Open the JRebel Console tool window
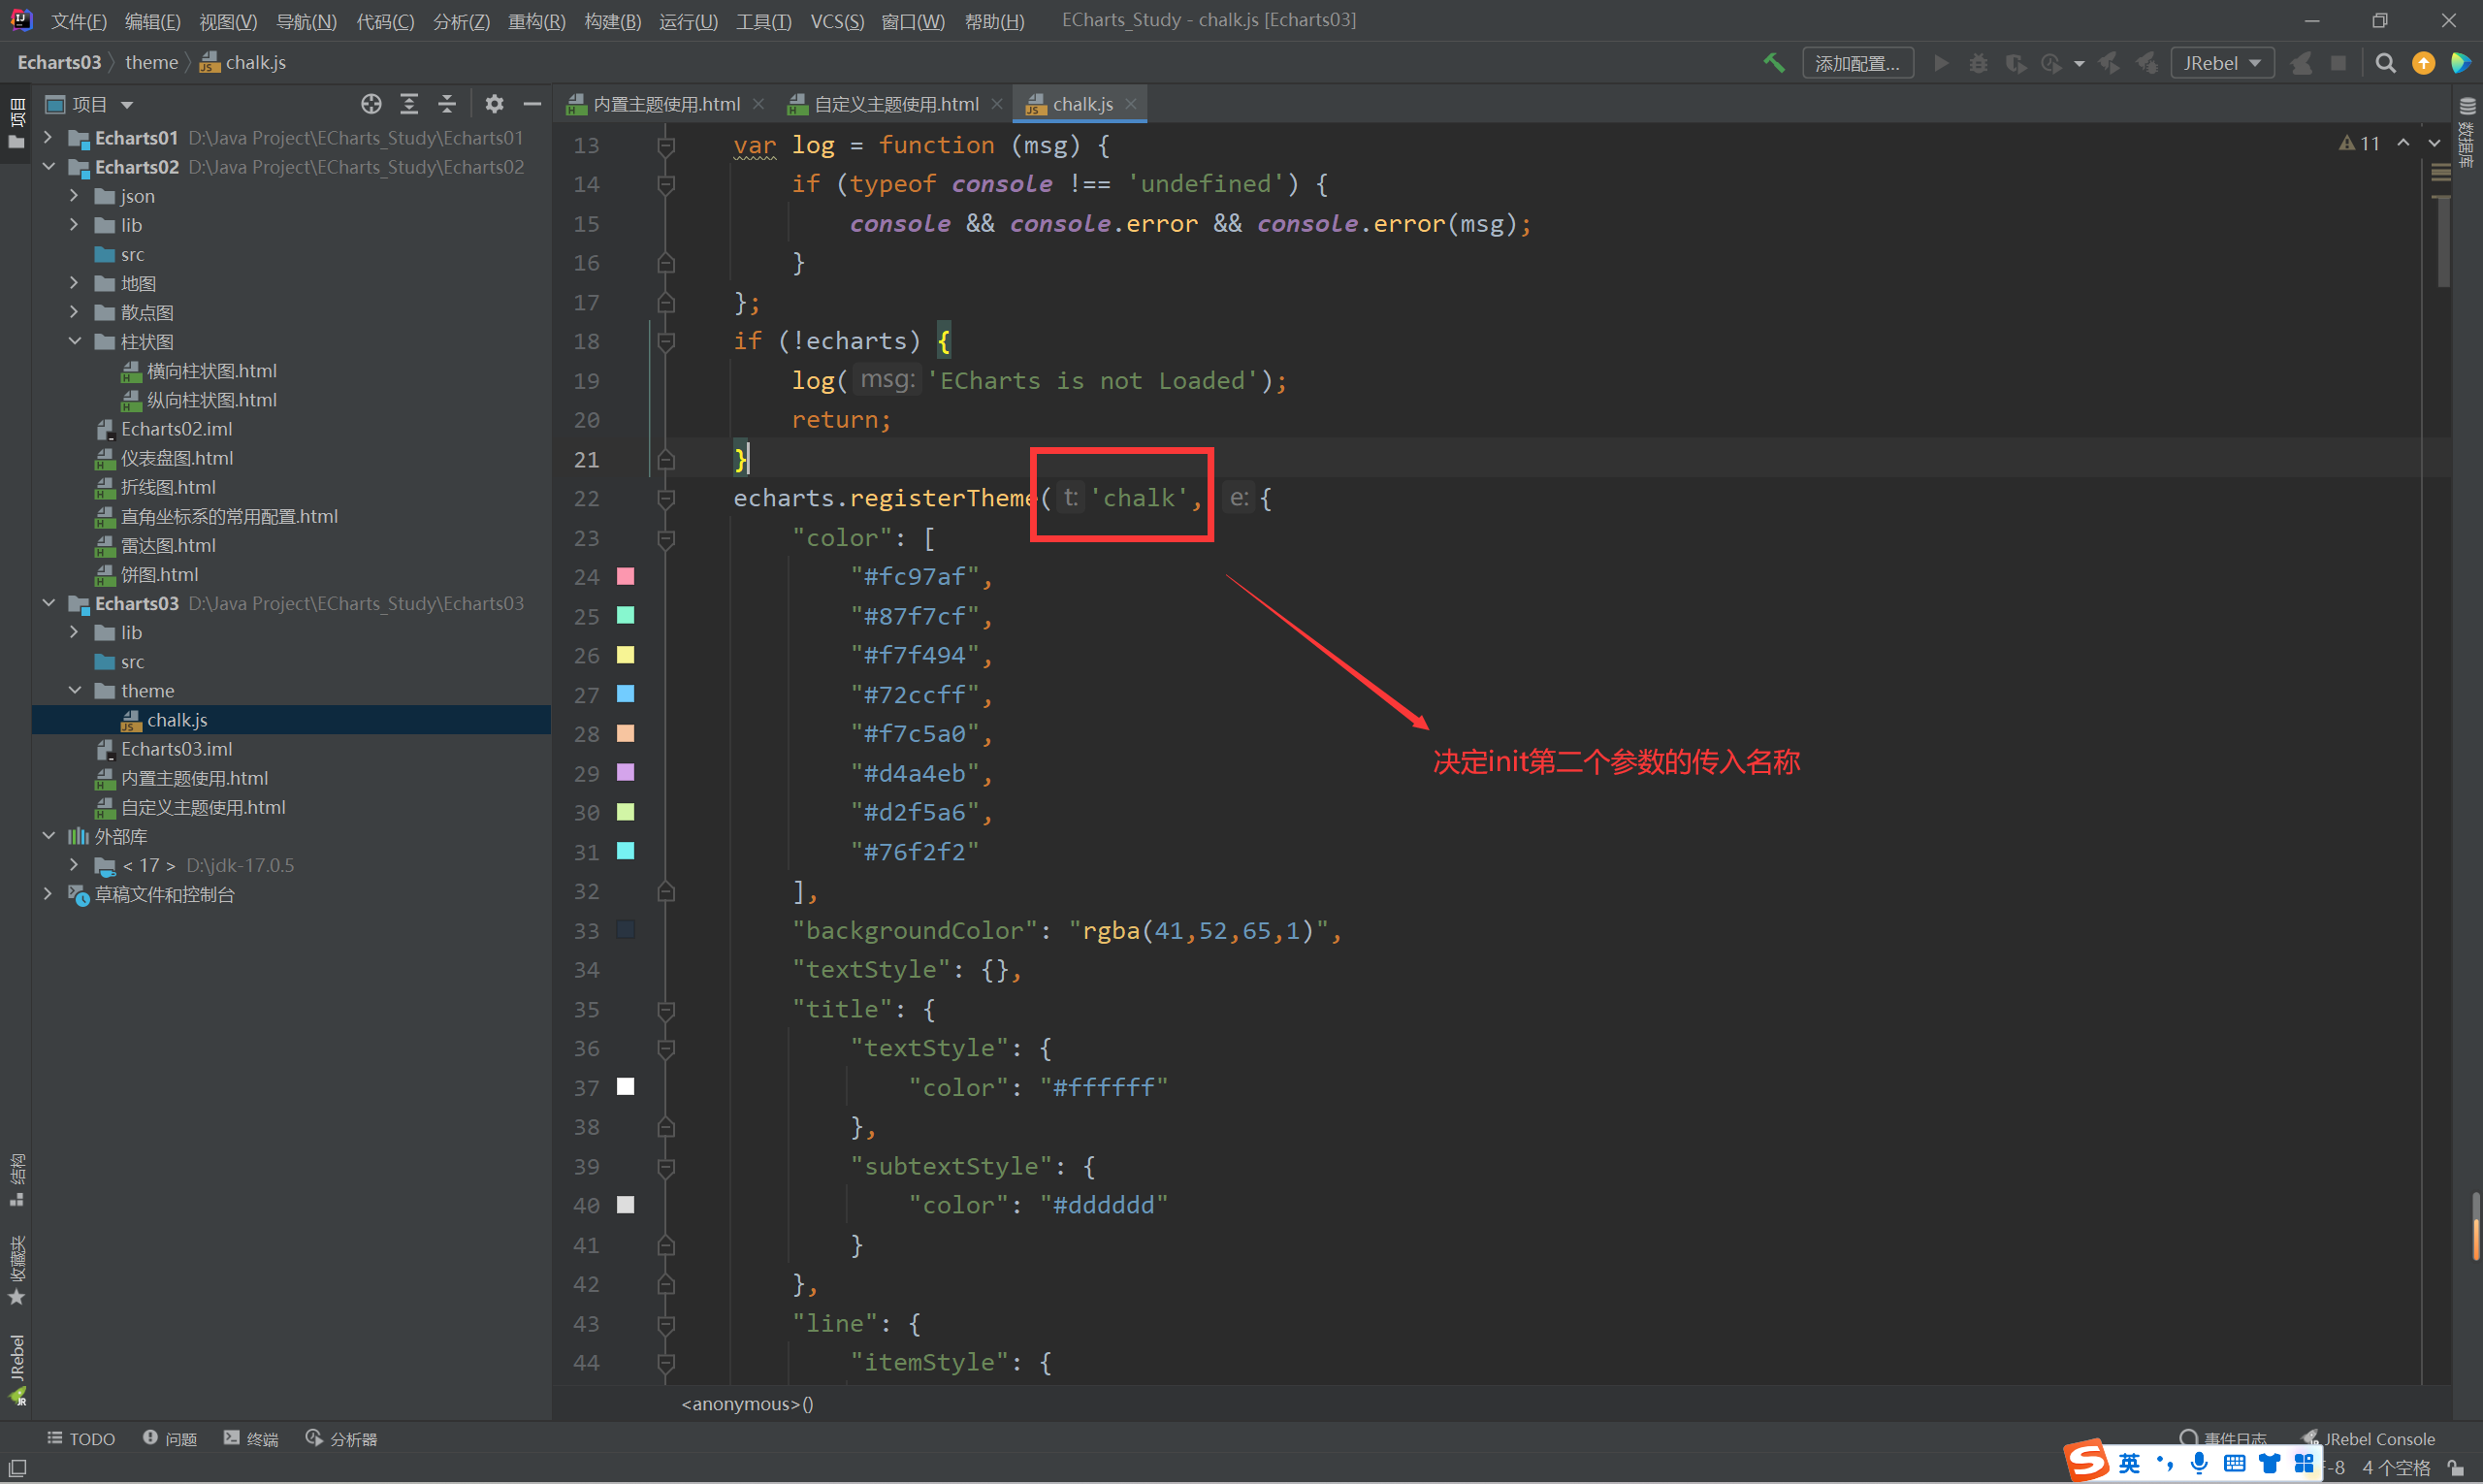Image resolution: width=2483 pixels, height=1484 pixels. 2369,1438
